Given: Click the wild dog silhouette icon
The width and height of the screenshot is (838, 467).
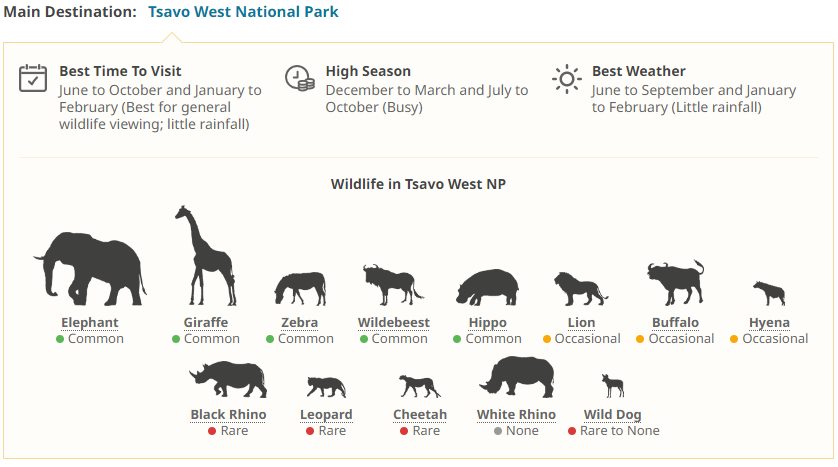Looking at the screenshot, I should click(613, 386).
